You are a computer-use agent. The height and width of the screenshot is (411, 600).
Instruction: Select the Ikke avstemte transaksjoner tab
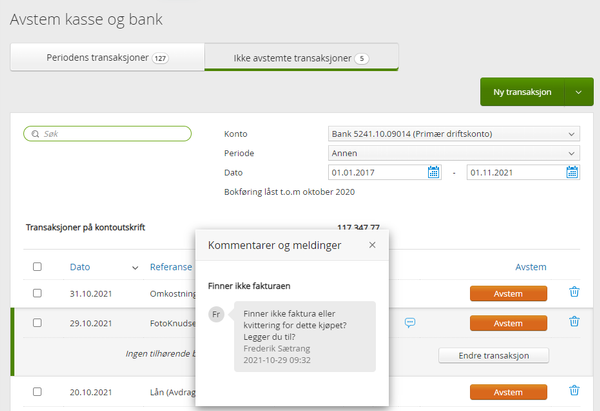click(301, 58)
